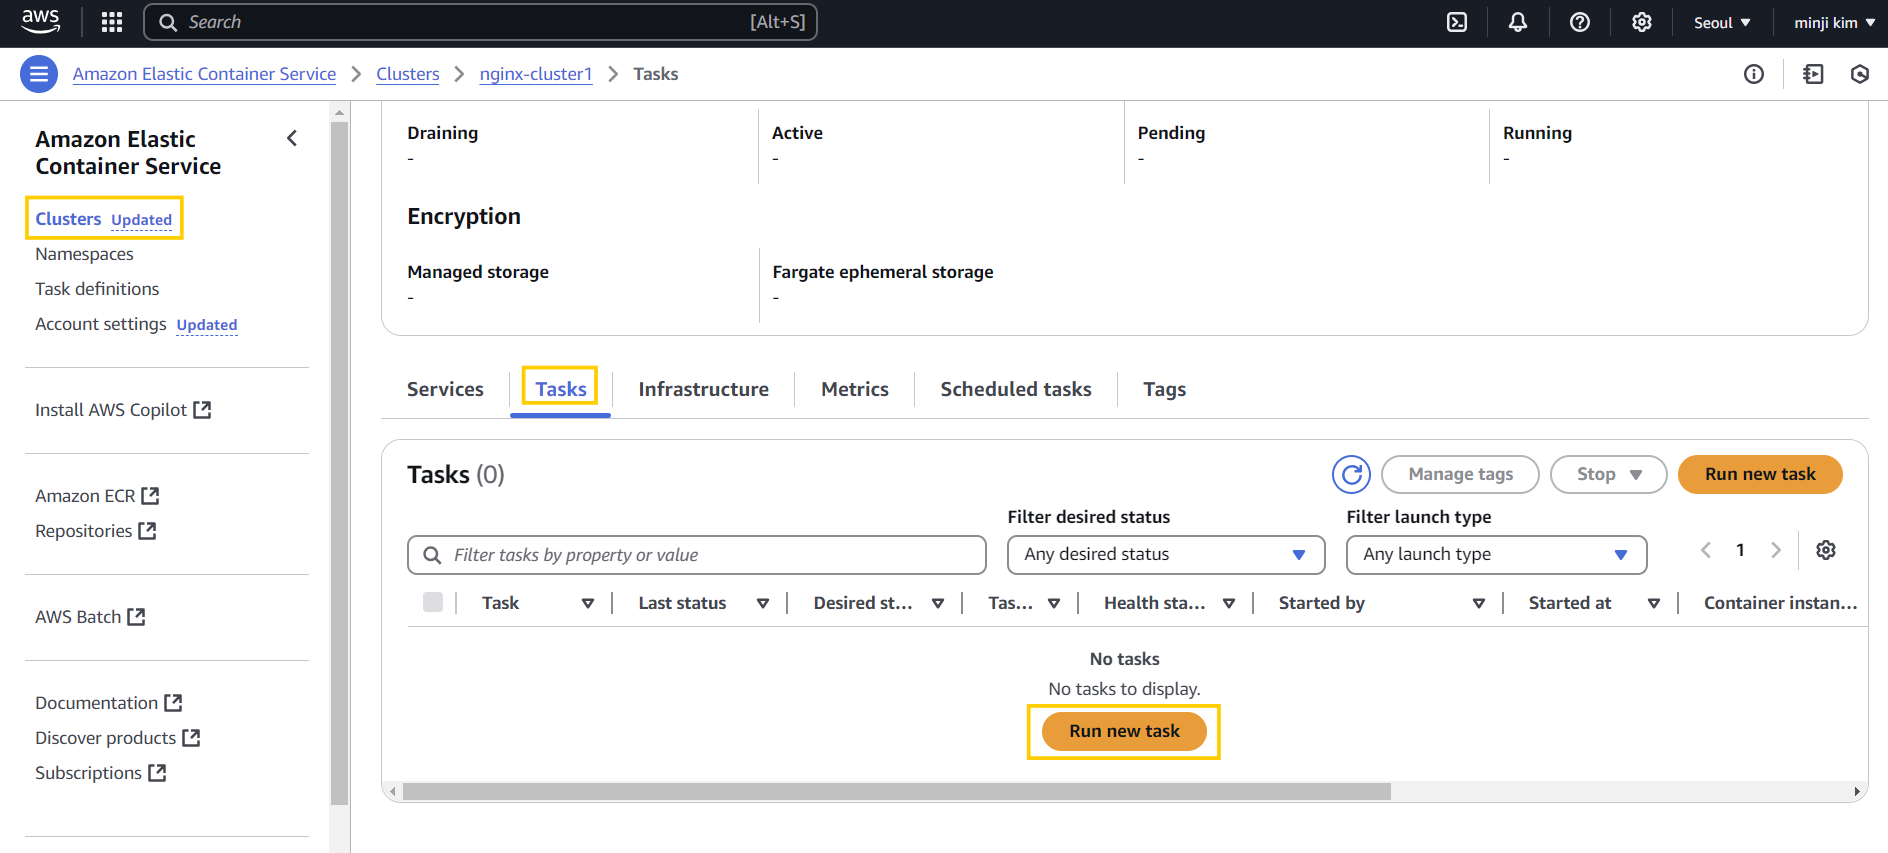Click Run new task in header

pyautogui.click(x=1760, y=474)
